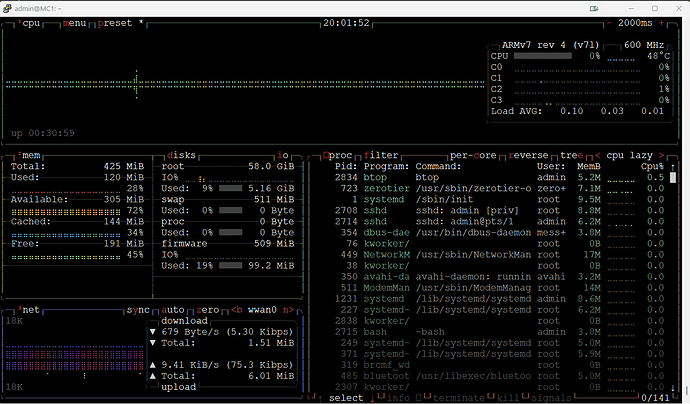Click the clock showing 20:01:52
This screenshot has height=404, width=690.
[x=346, y=23]
